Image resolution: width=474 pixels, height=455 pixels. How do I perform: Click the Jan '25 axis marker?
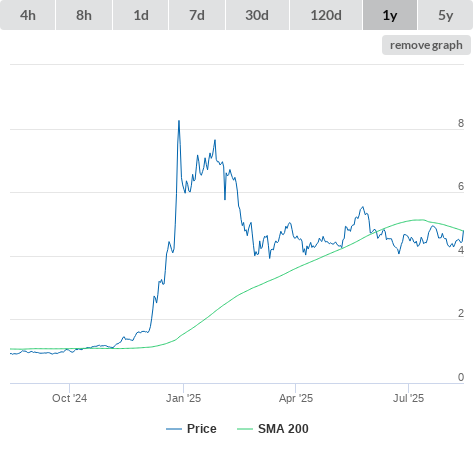pos(183,398)
